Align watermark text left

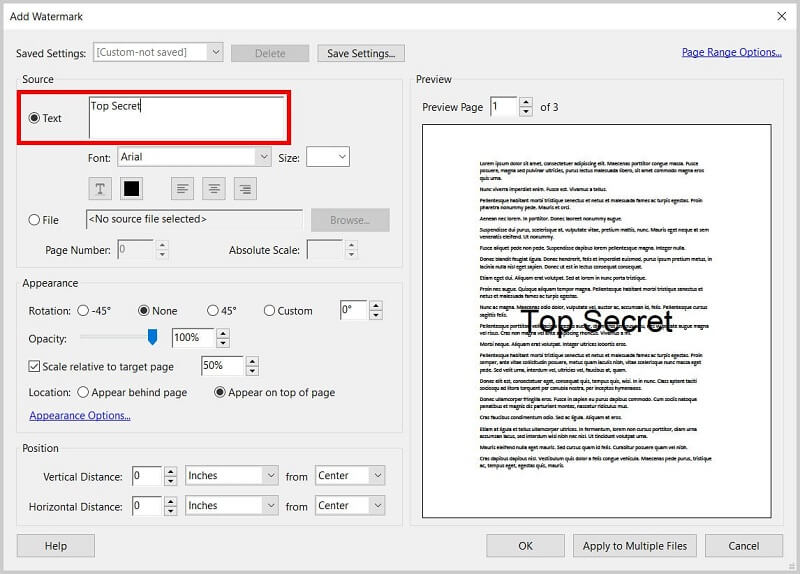pos(182,189)
